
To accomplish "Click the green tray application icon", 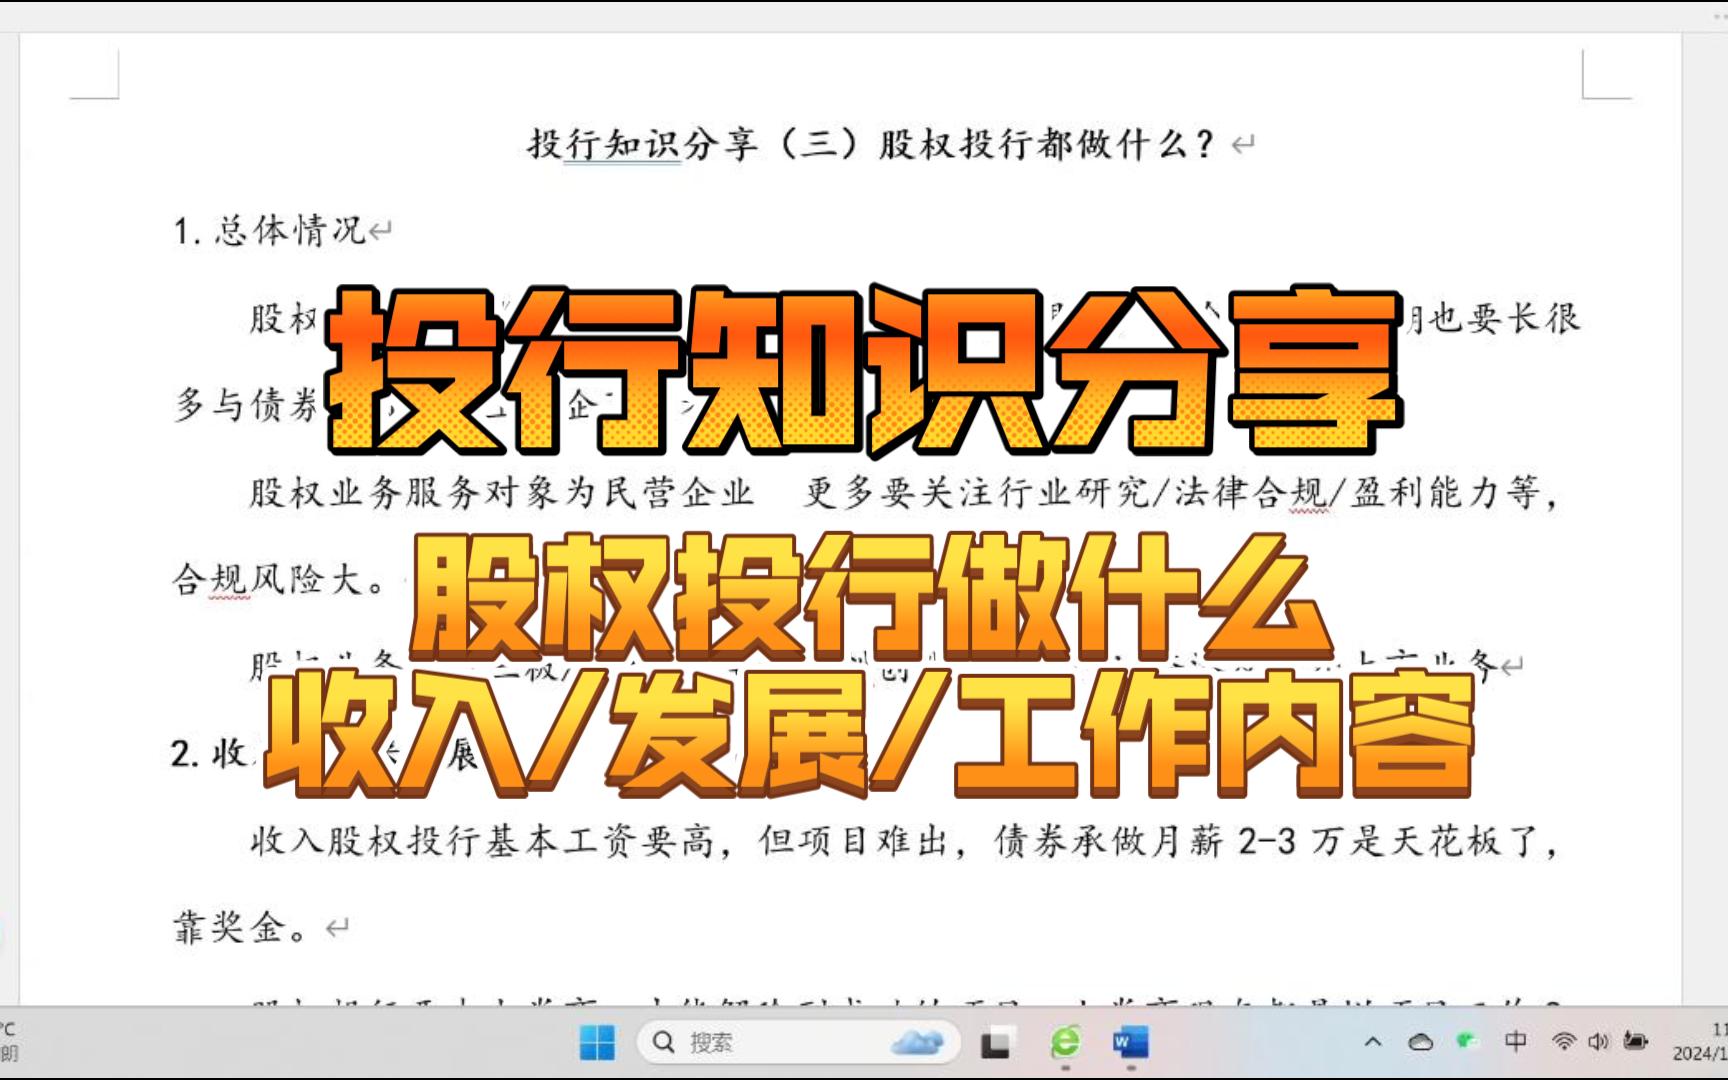I will [1467, 1041].
